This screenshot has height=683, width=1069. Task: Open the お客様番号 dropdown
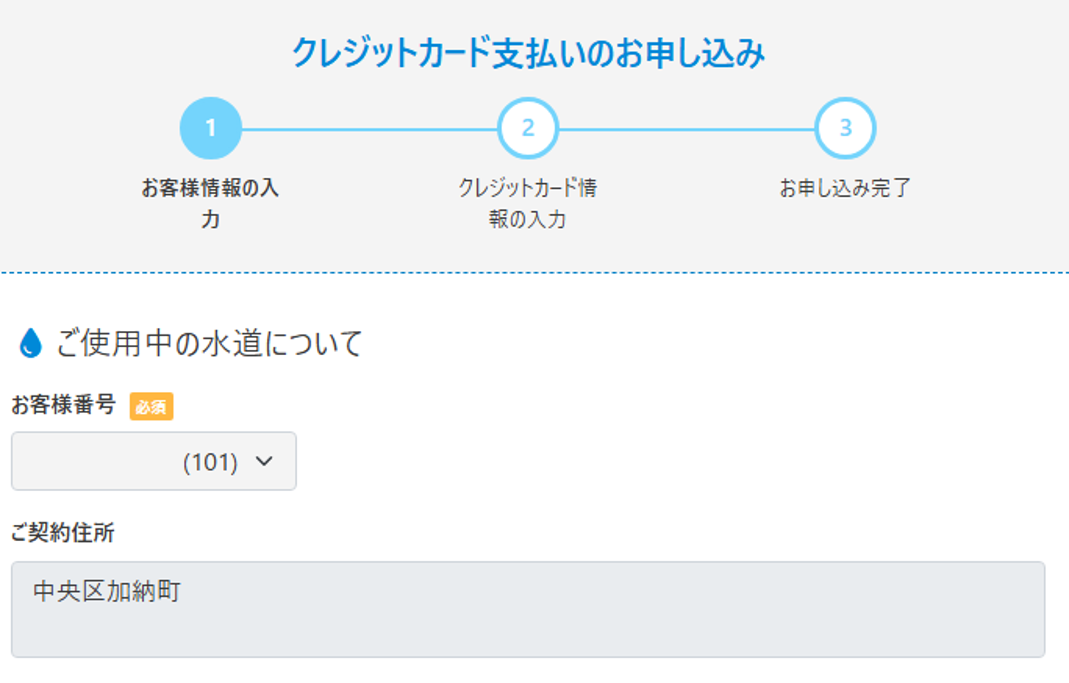[x=154, y=462]
